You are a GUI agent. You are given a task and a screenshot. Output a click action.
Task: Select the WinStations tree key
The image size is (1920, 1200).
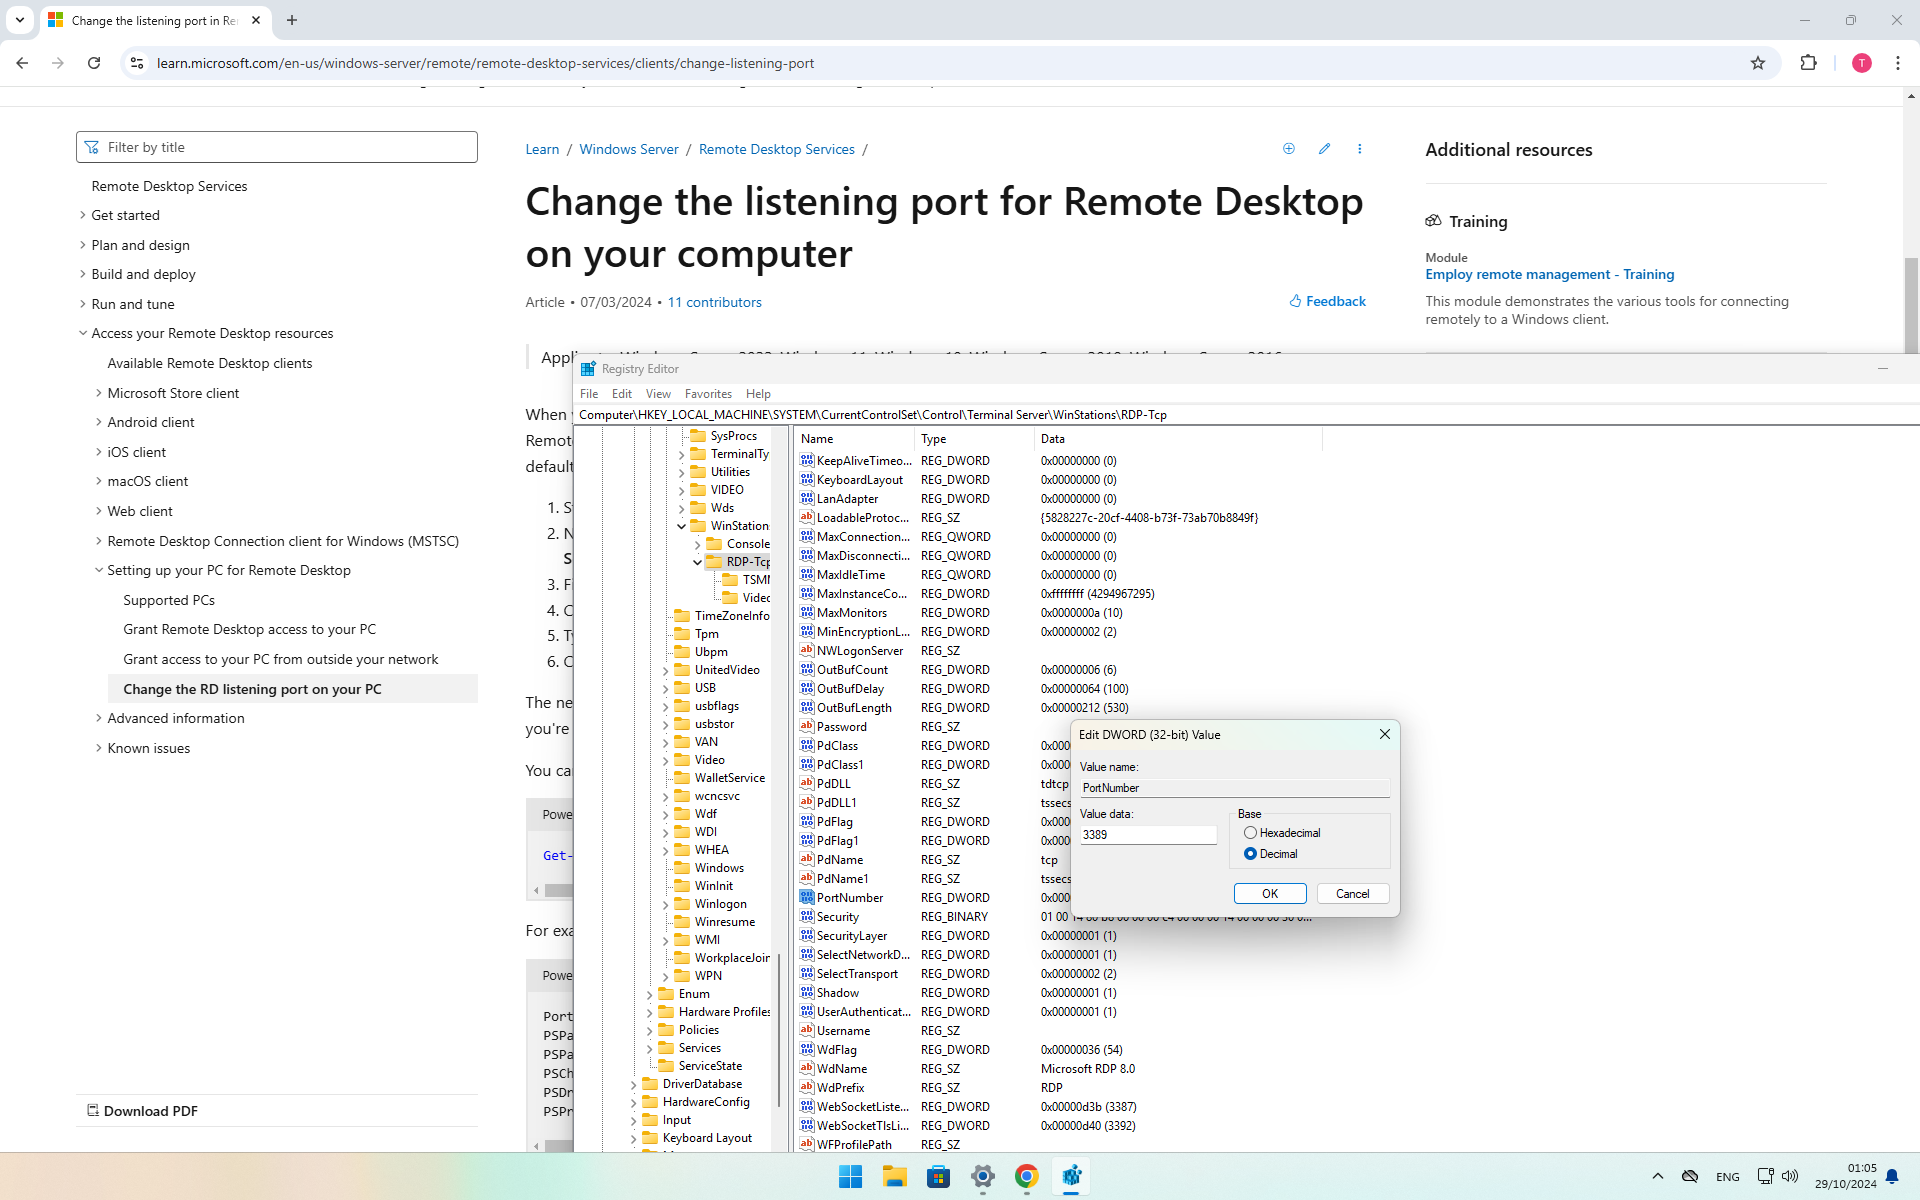tap(739, 526)
